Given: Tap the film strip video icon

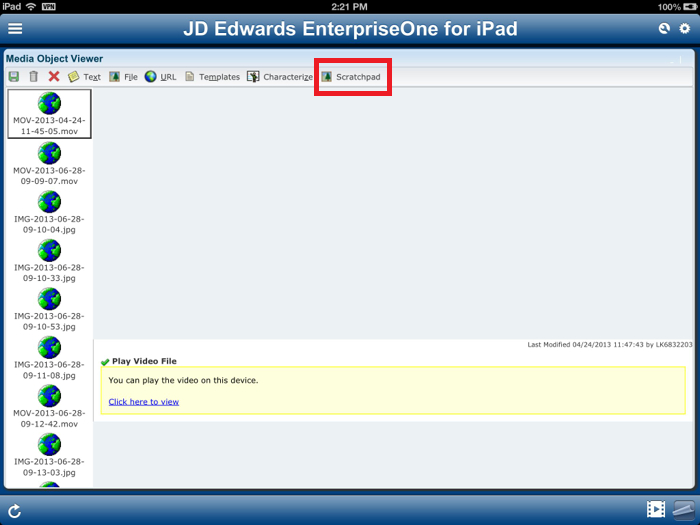Looking at the screenshot, I should (656, 509).
